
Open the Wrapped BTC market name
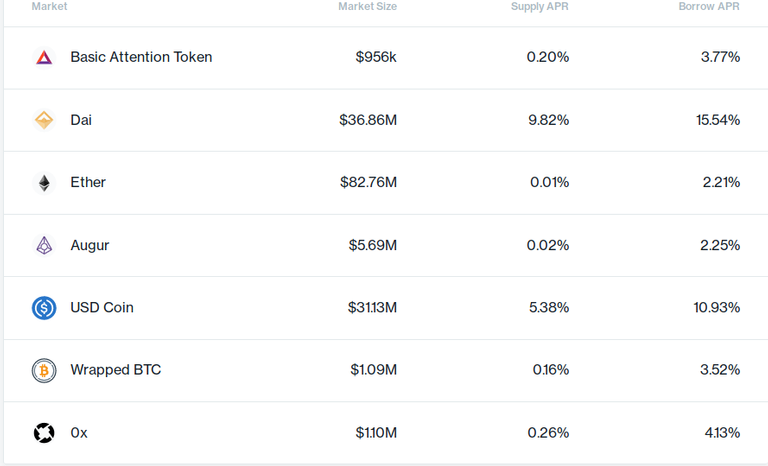(116, 370)
